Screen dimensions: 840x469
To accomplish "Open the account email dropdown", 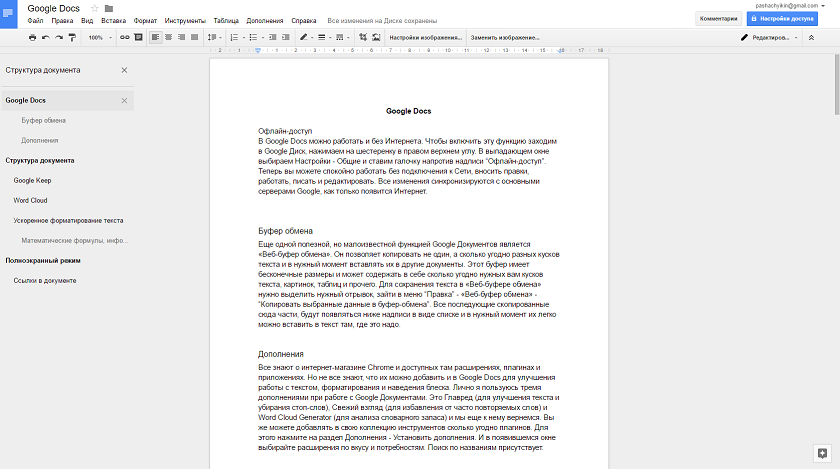I will click(x=790, y=5).
